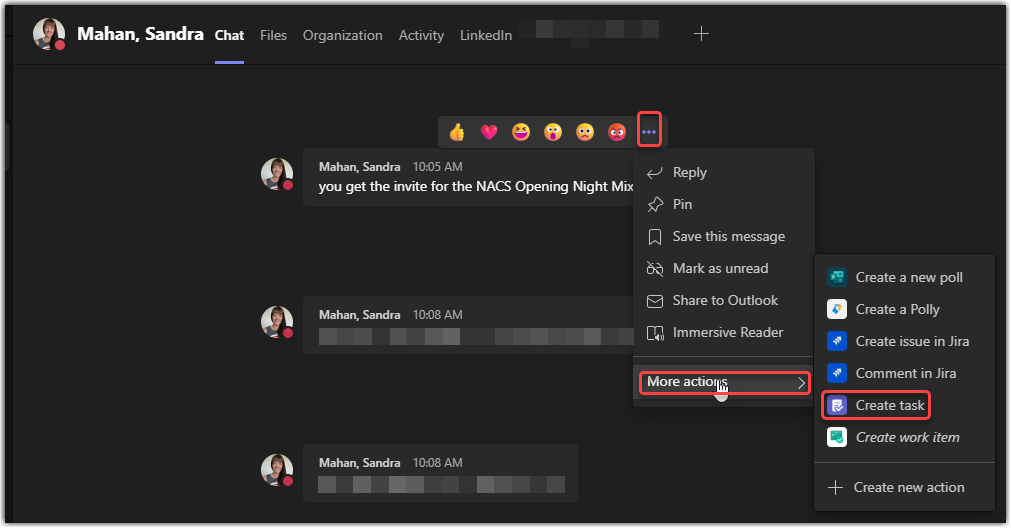React with the angry emoji
Image resolution: width=1011 pixels, height=528 pixels.
point(617,132)
